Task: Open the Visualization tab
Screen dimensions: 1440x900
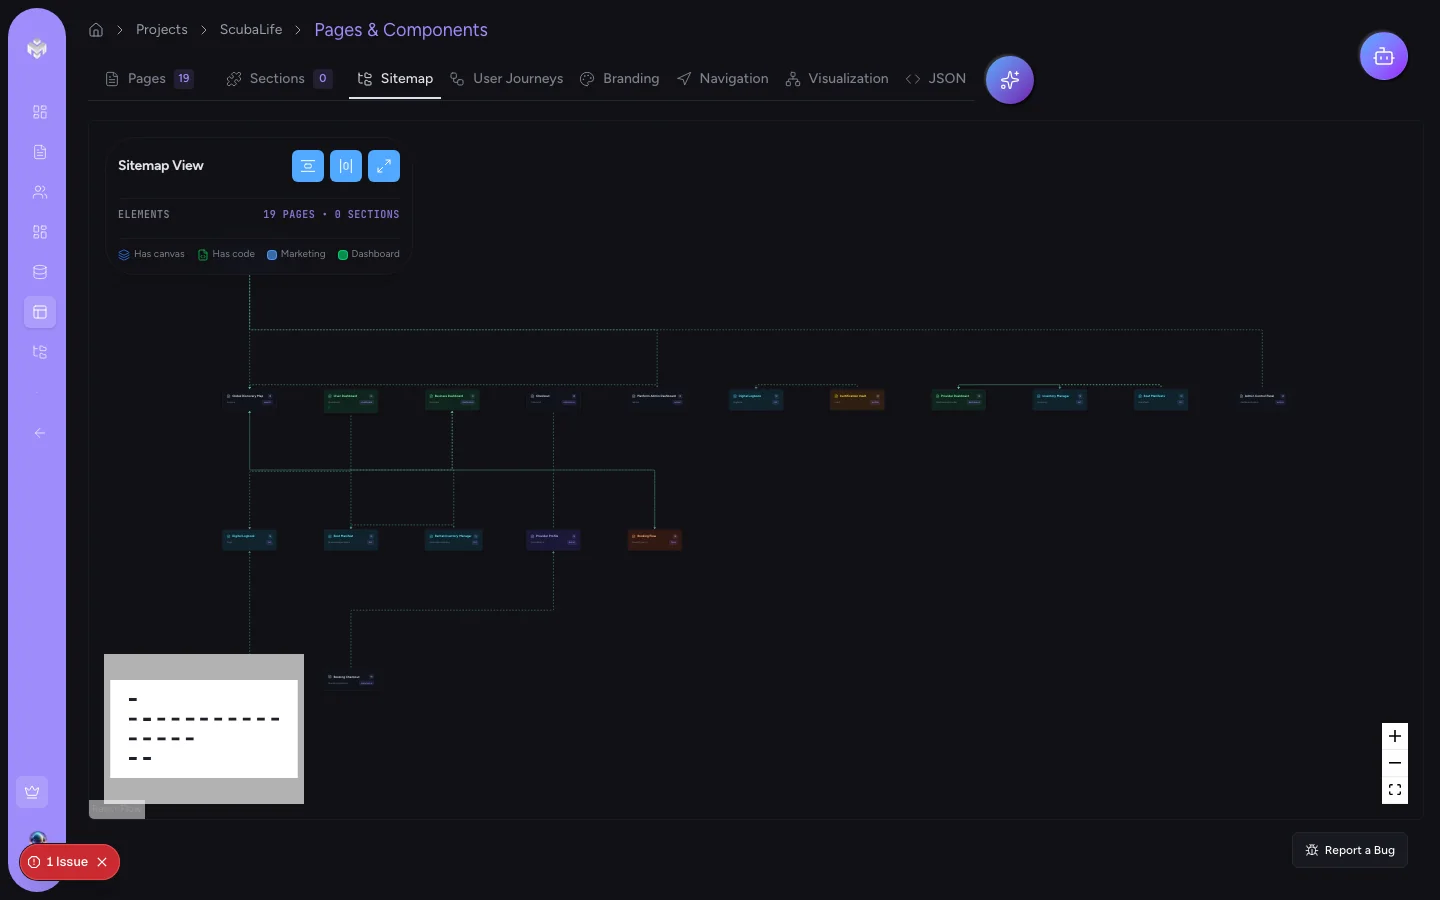Action: coord(837,79)
